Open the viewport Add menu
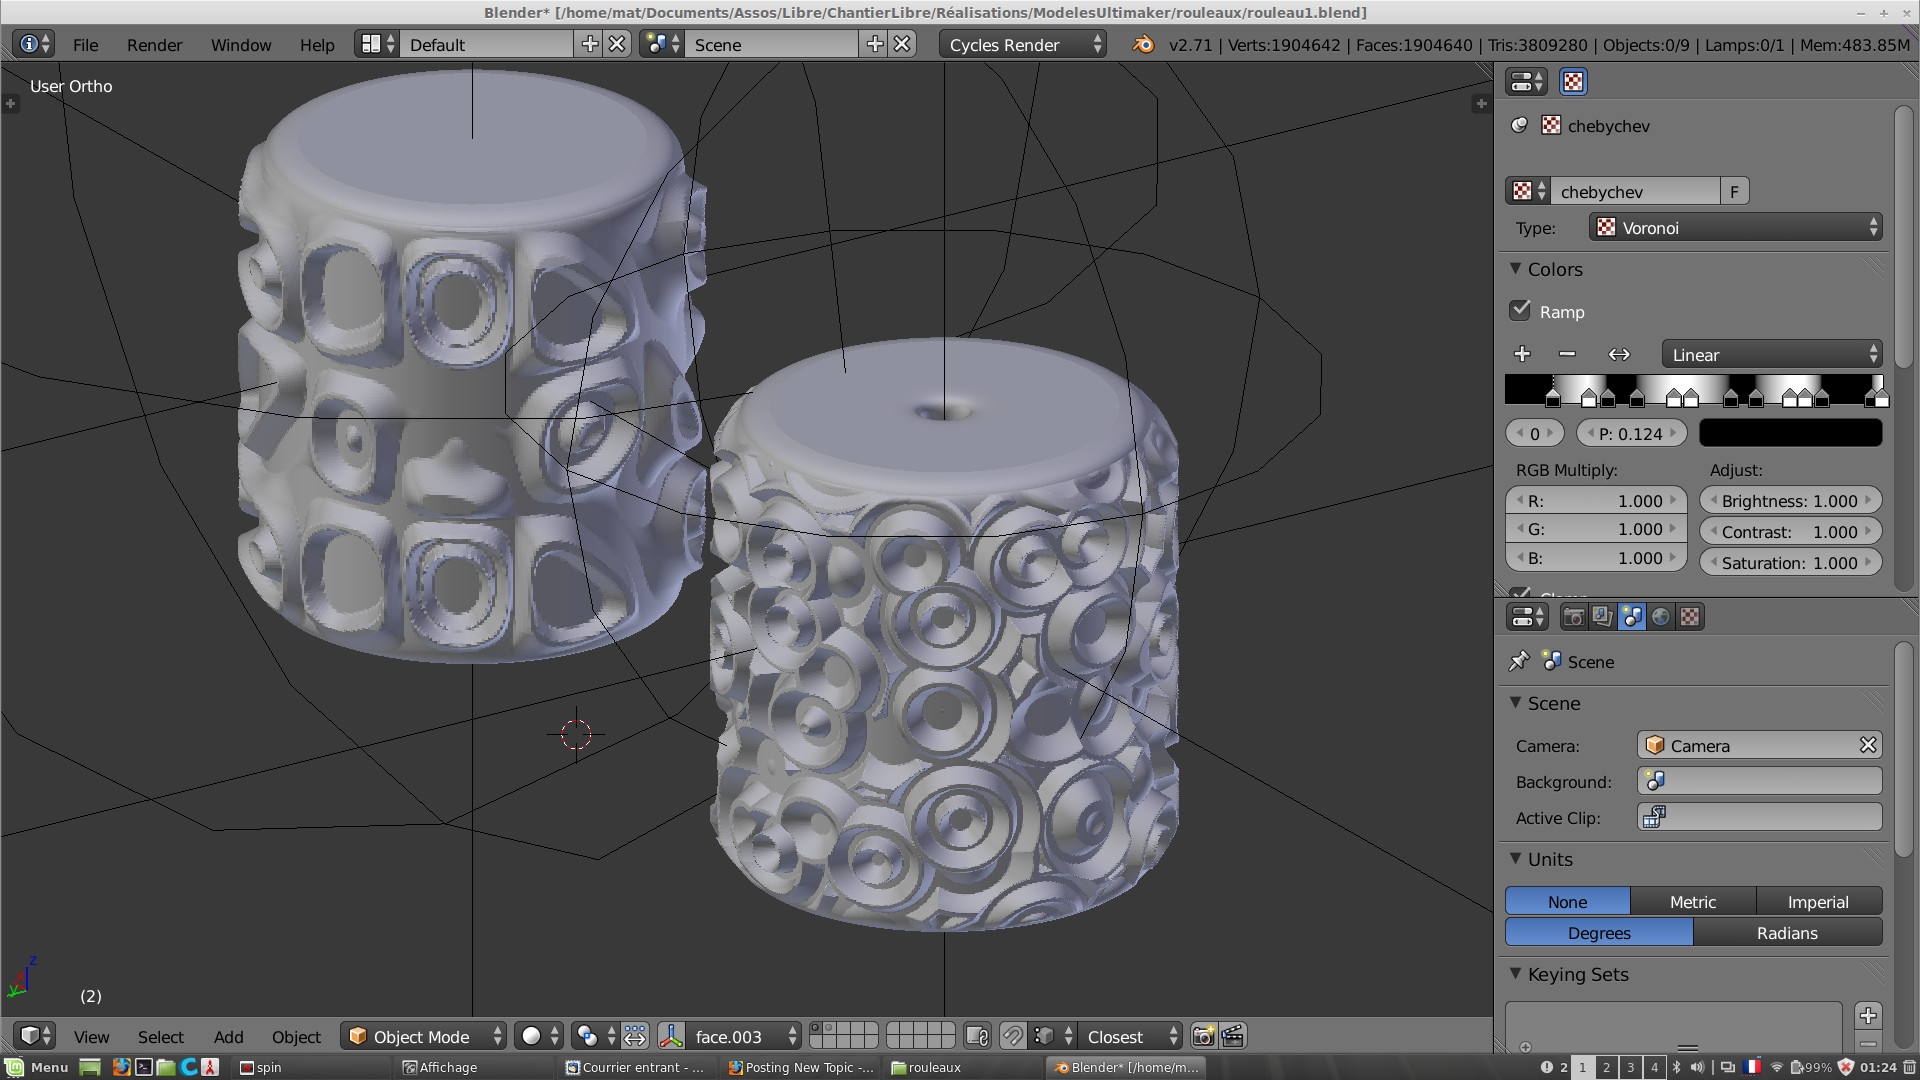This screenshot has width=1920, height=1080. [x=228, y=1037]
